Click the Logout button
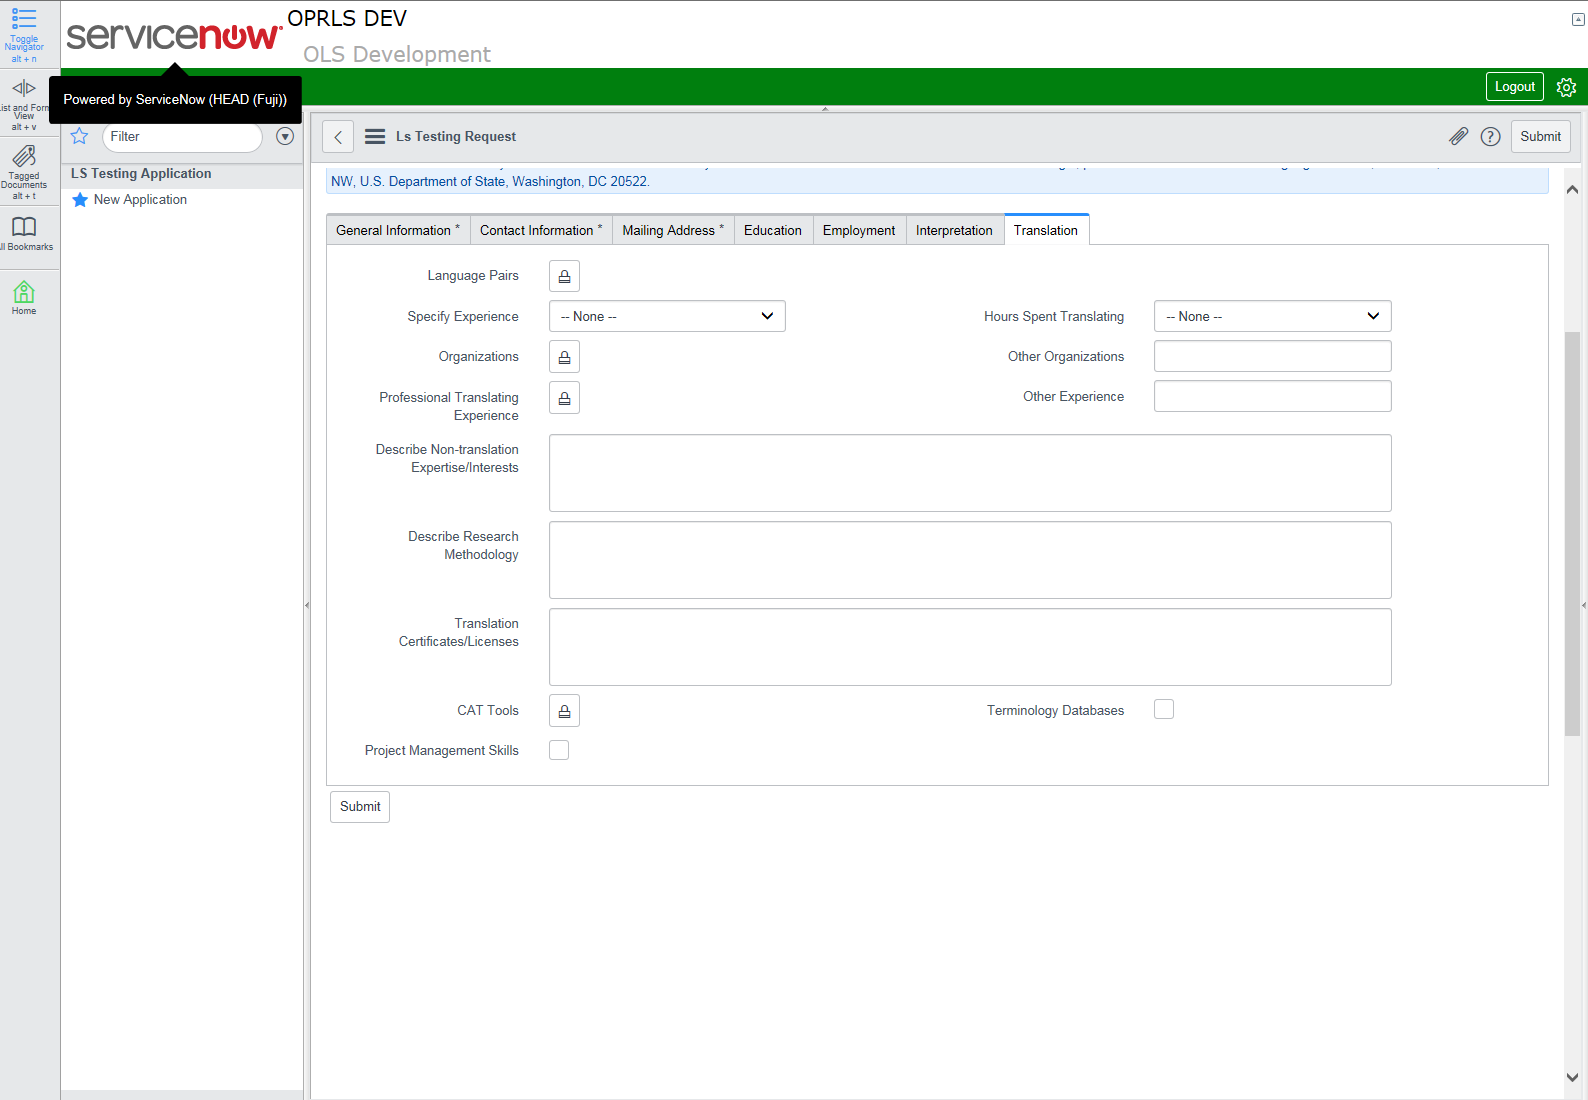Image resolution: width=1588 pixels, height=1100 pixels. pyautogui.click(x=1514, y=87)
